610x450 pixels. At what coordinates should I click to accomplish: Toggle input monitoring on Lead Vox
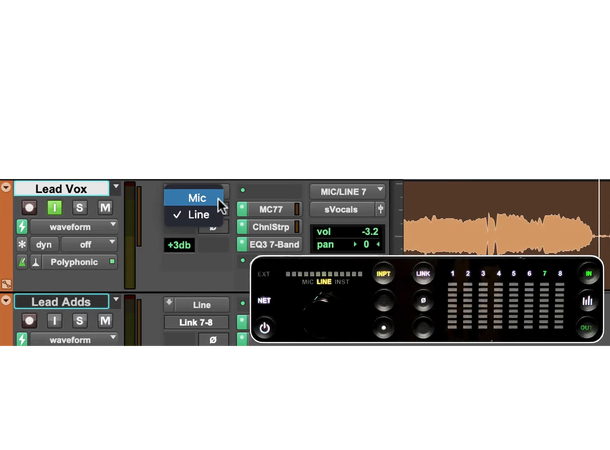coord(54,207)
